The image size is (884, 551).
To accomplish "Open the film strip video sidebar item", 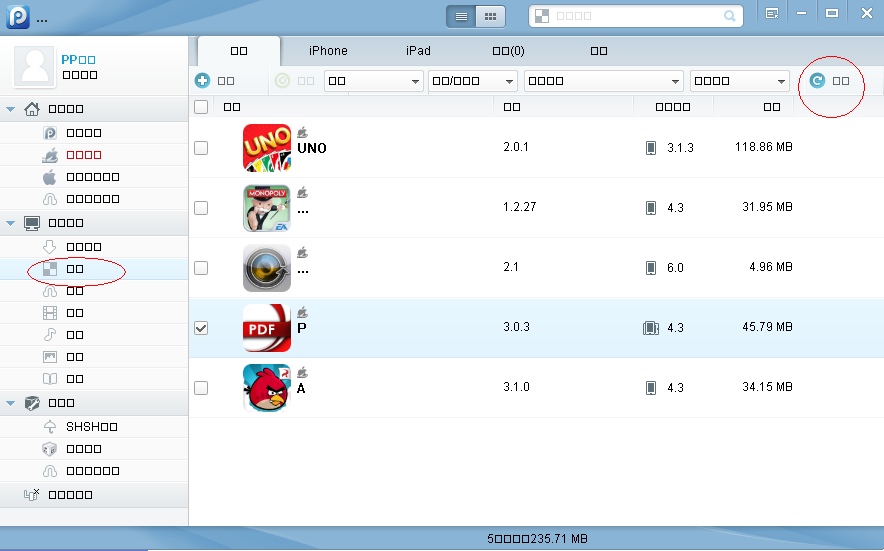I will click(94, 312).
